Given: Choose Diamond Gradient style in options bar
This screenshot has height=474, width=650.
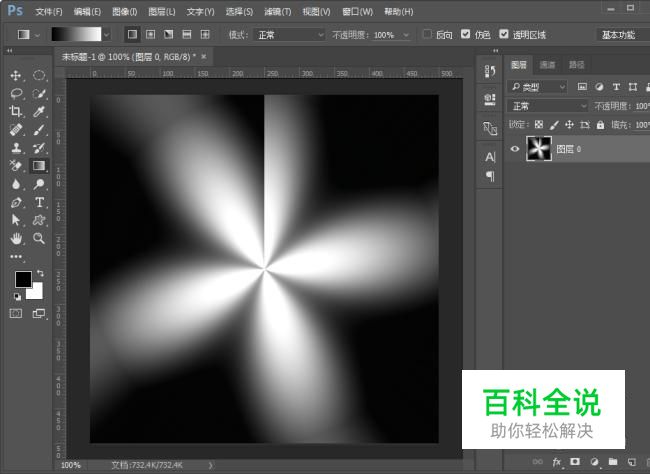Looking at the screenshot, I should [x=205, y=34].
